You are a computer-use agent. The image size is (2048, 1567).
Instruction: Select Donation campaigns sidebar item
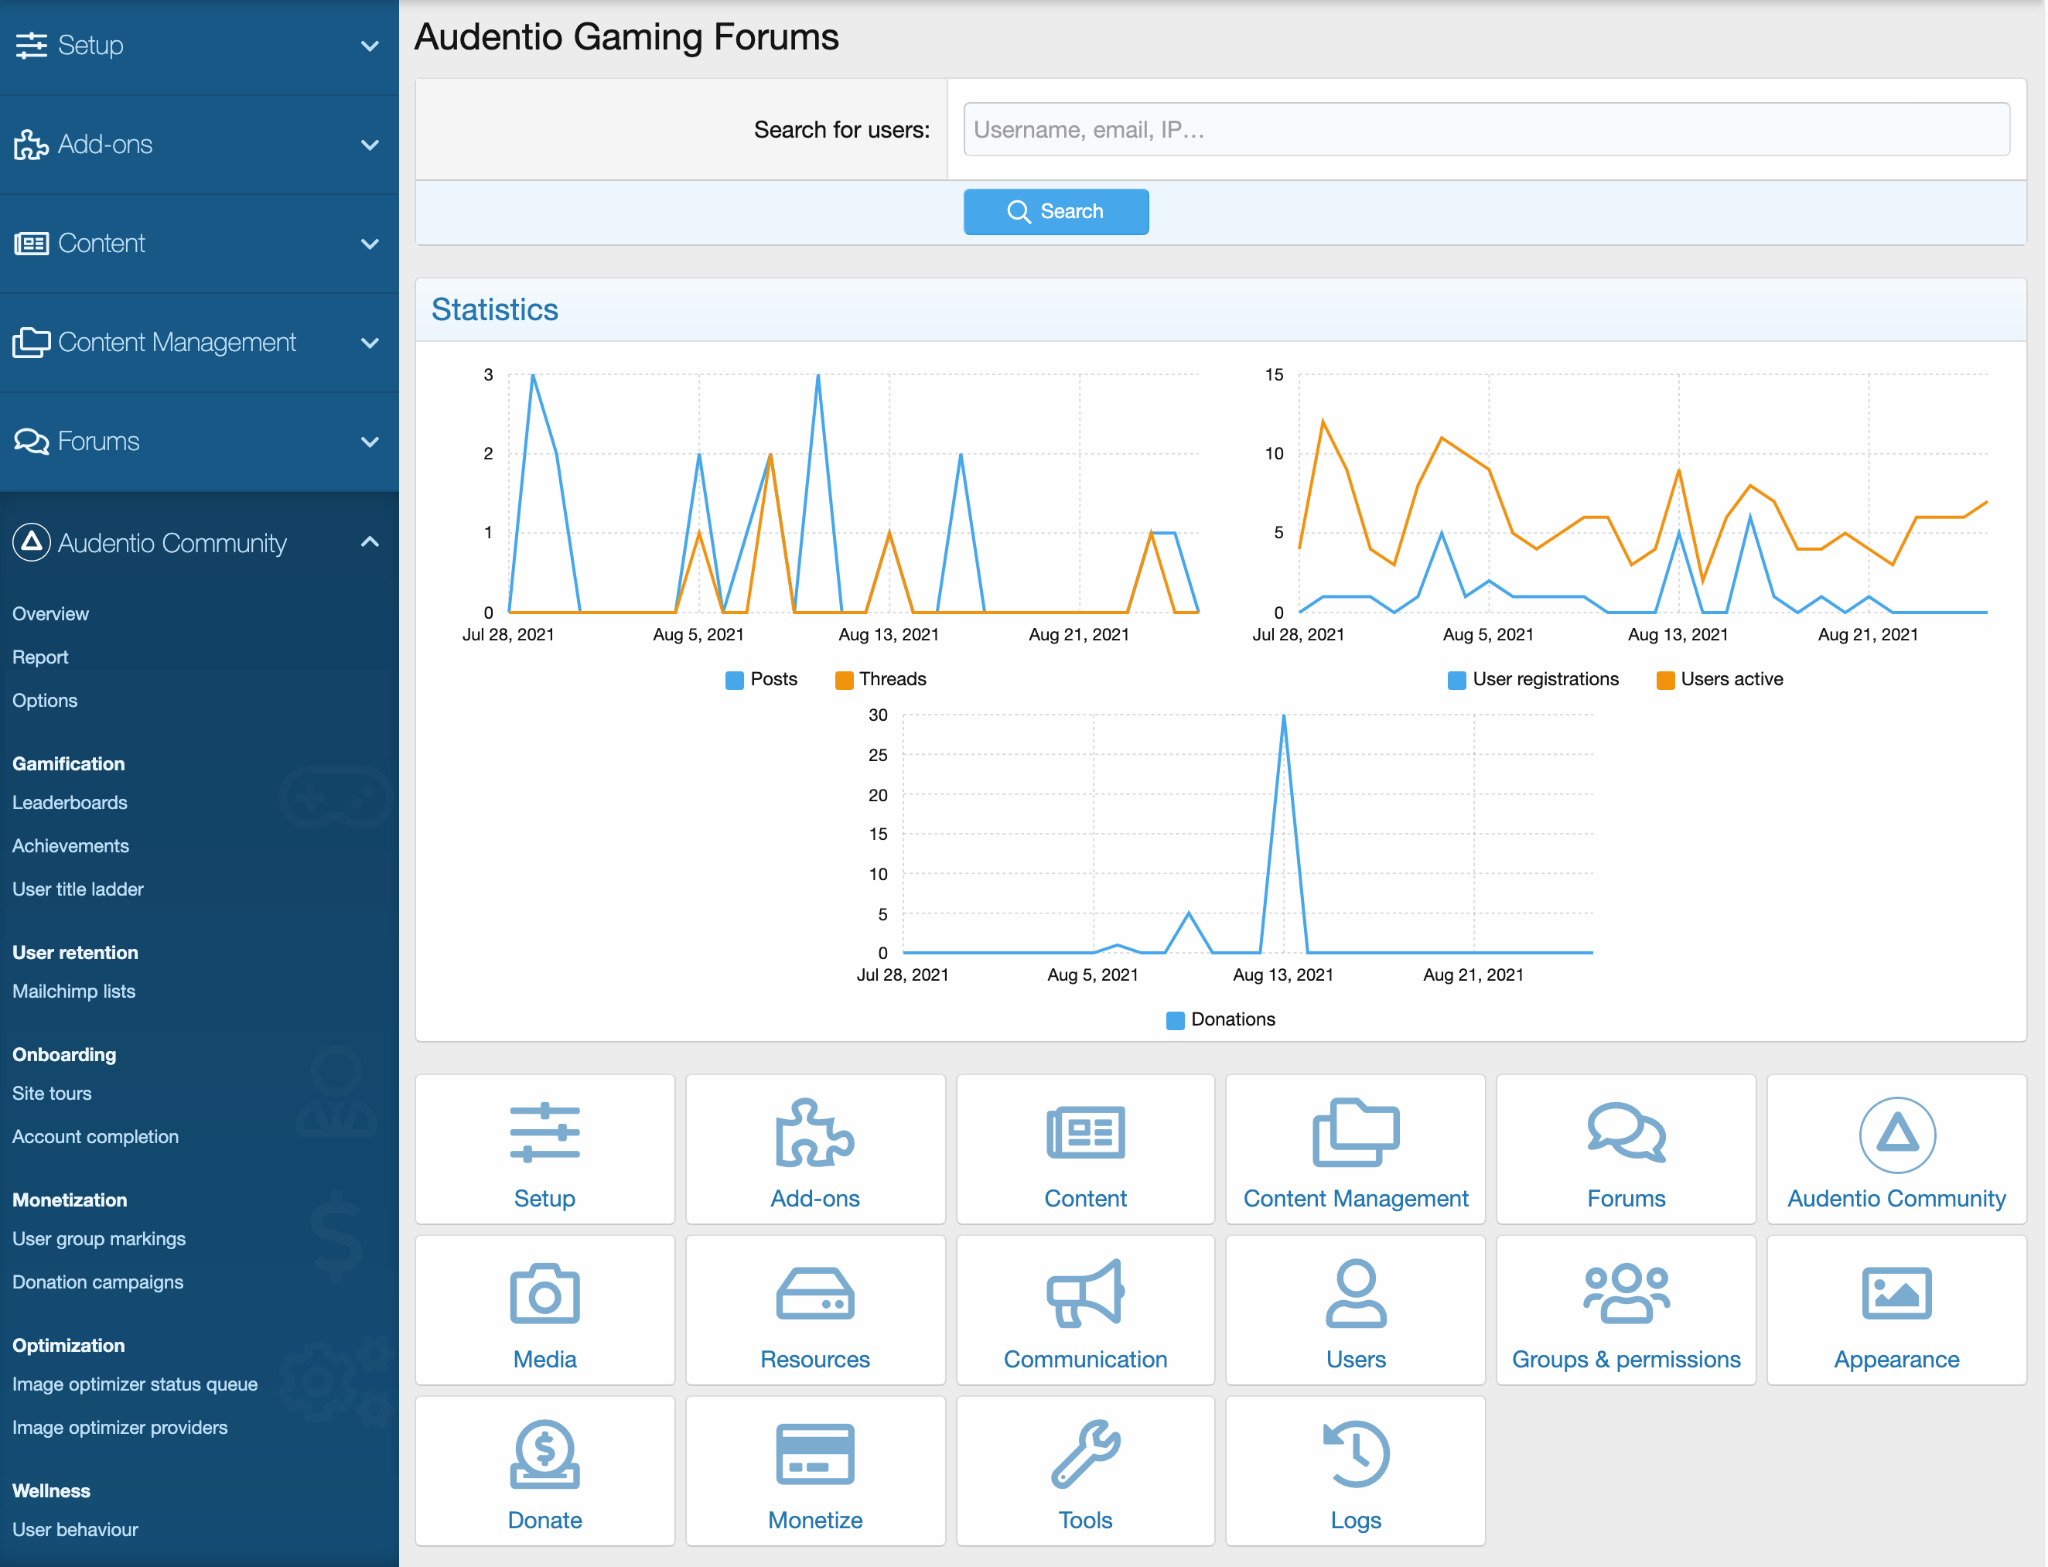[x=98, y=1282]
